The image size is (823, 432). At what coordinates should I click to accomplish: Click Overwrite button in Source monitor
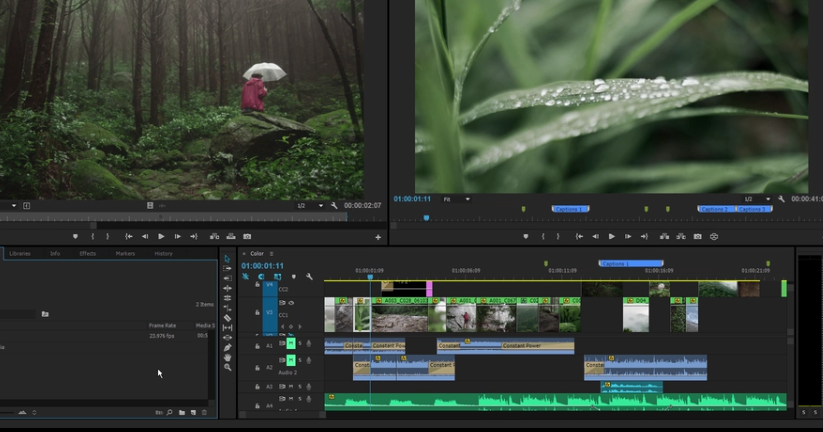[x=230, y=237]
